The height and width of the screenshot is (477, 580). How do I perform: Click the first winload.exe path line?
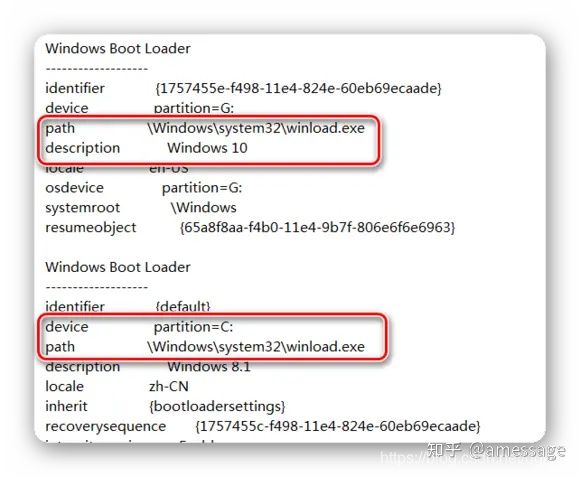pyautogui.click(x=205, y=128)
